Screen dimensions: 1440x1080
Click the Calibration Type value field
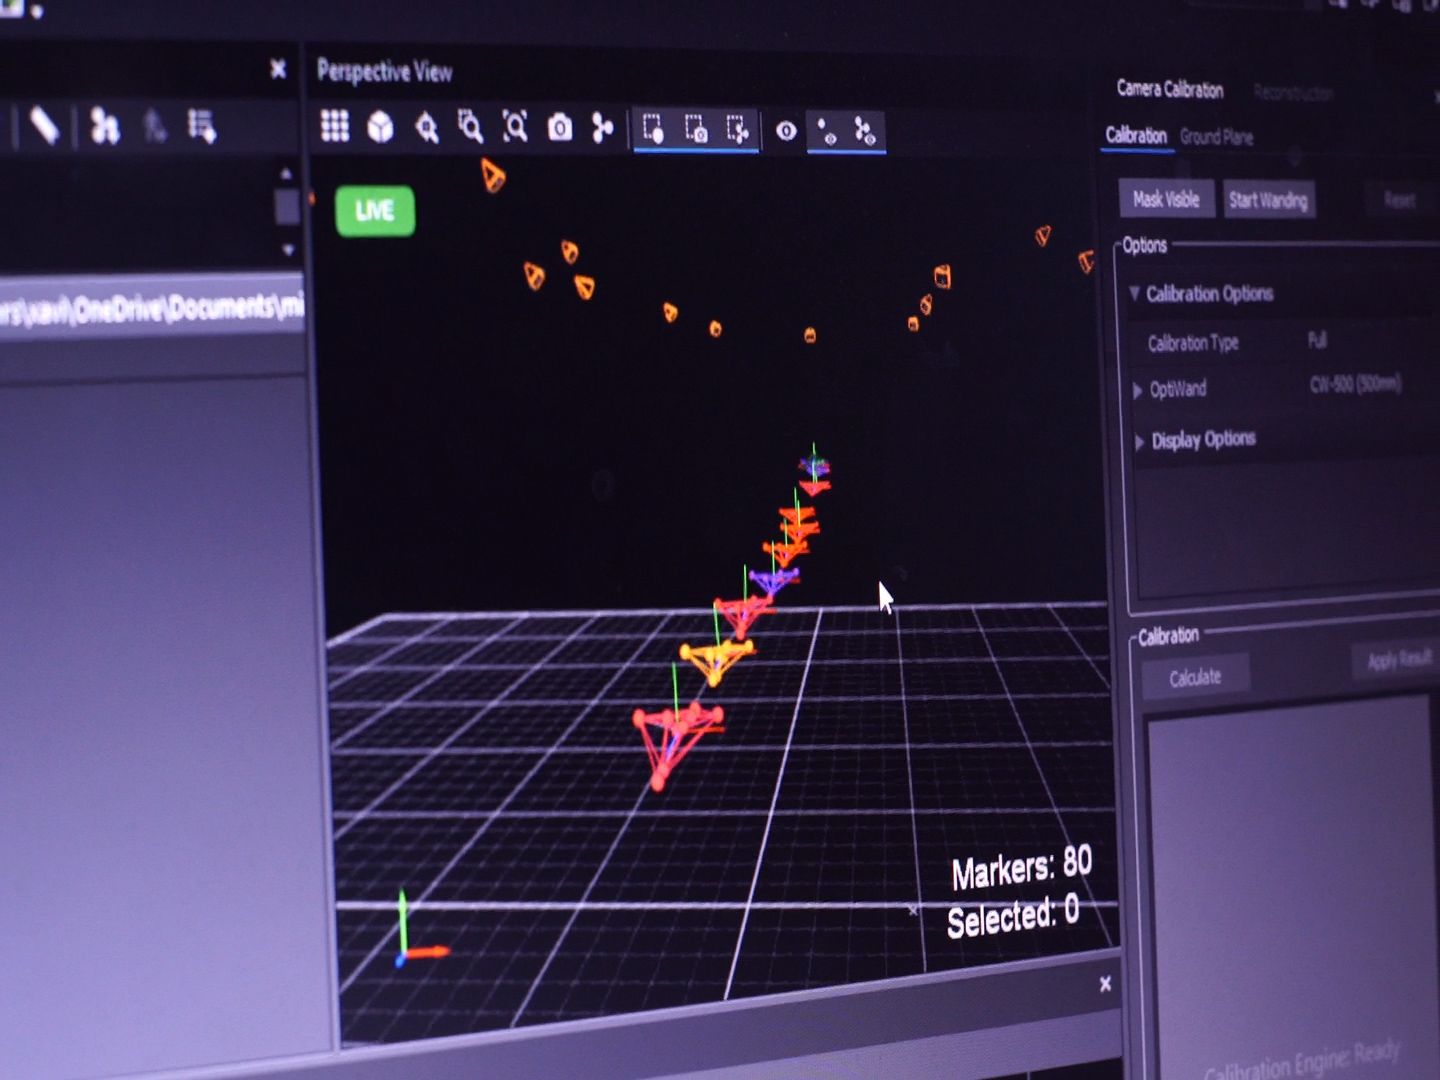click(x=1317, y=341)
